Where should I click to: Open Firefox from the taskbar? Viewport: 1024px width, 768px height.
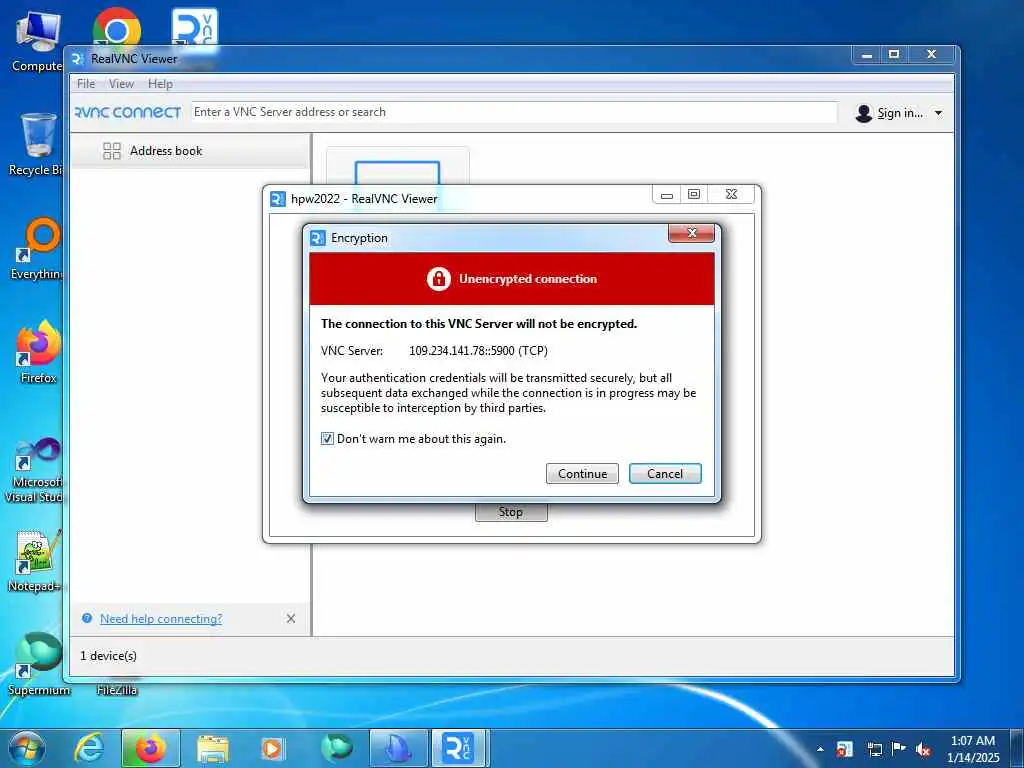tap(151, 749)
